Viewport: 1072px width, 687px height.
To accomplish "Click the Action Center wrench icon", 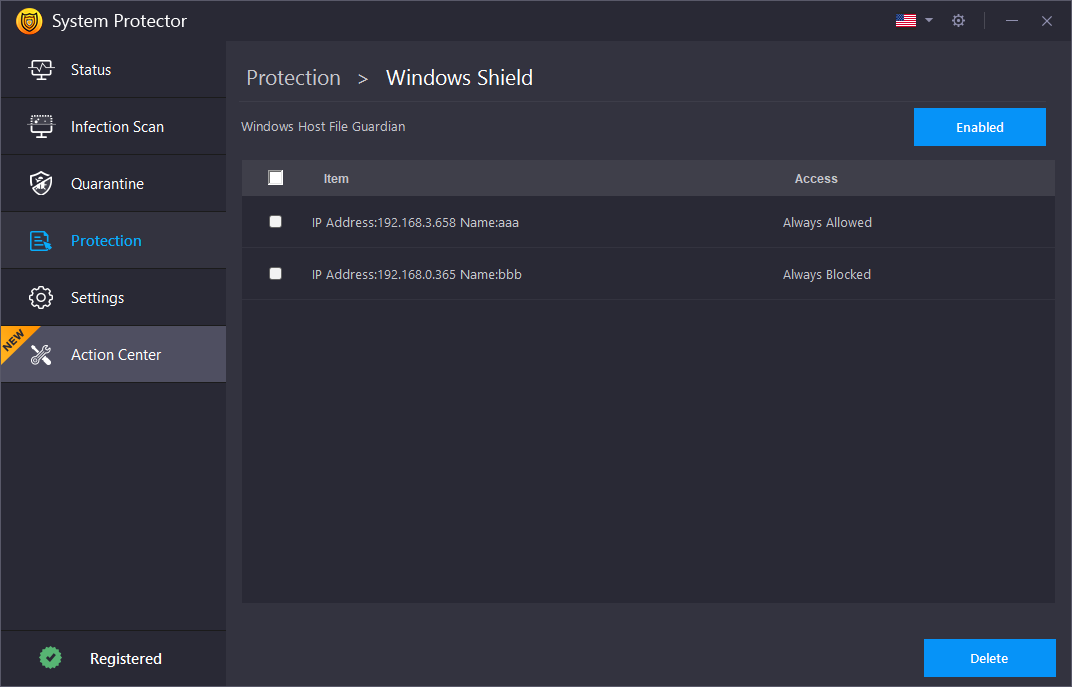I will [x=41, y=354].
